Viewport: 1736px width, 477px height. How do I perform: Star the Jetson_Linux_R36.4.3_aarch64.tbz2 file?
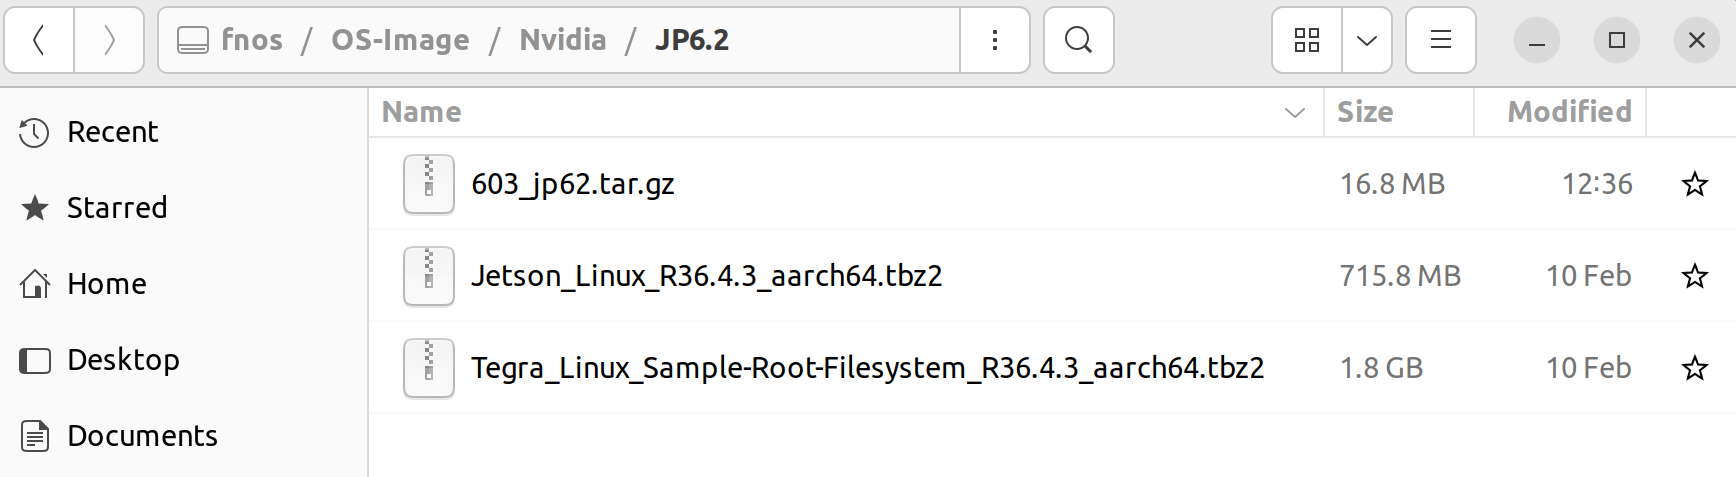(x=1694, y=276)
